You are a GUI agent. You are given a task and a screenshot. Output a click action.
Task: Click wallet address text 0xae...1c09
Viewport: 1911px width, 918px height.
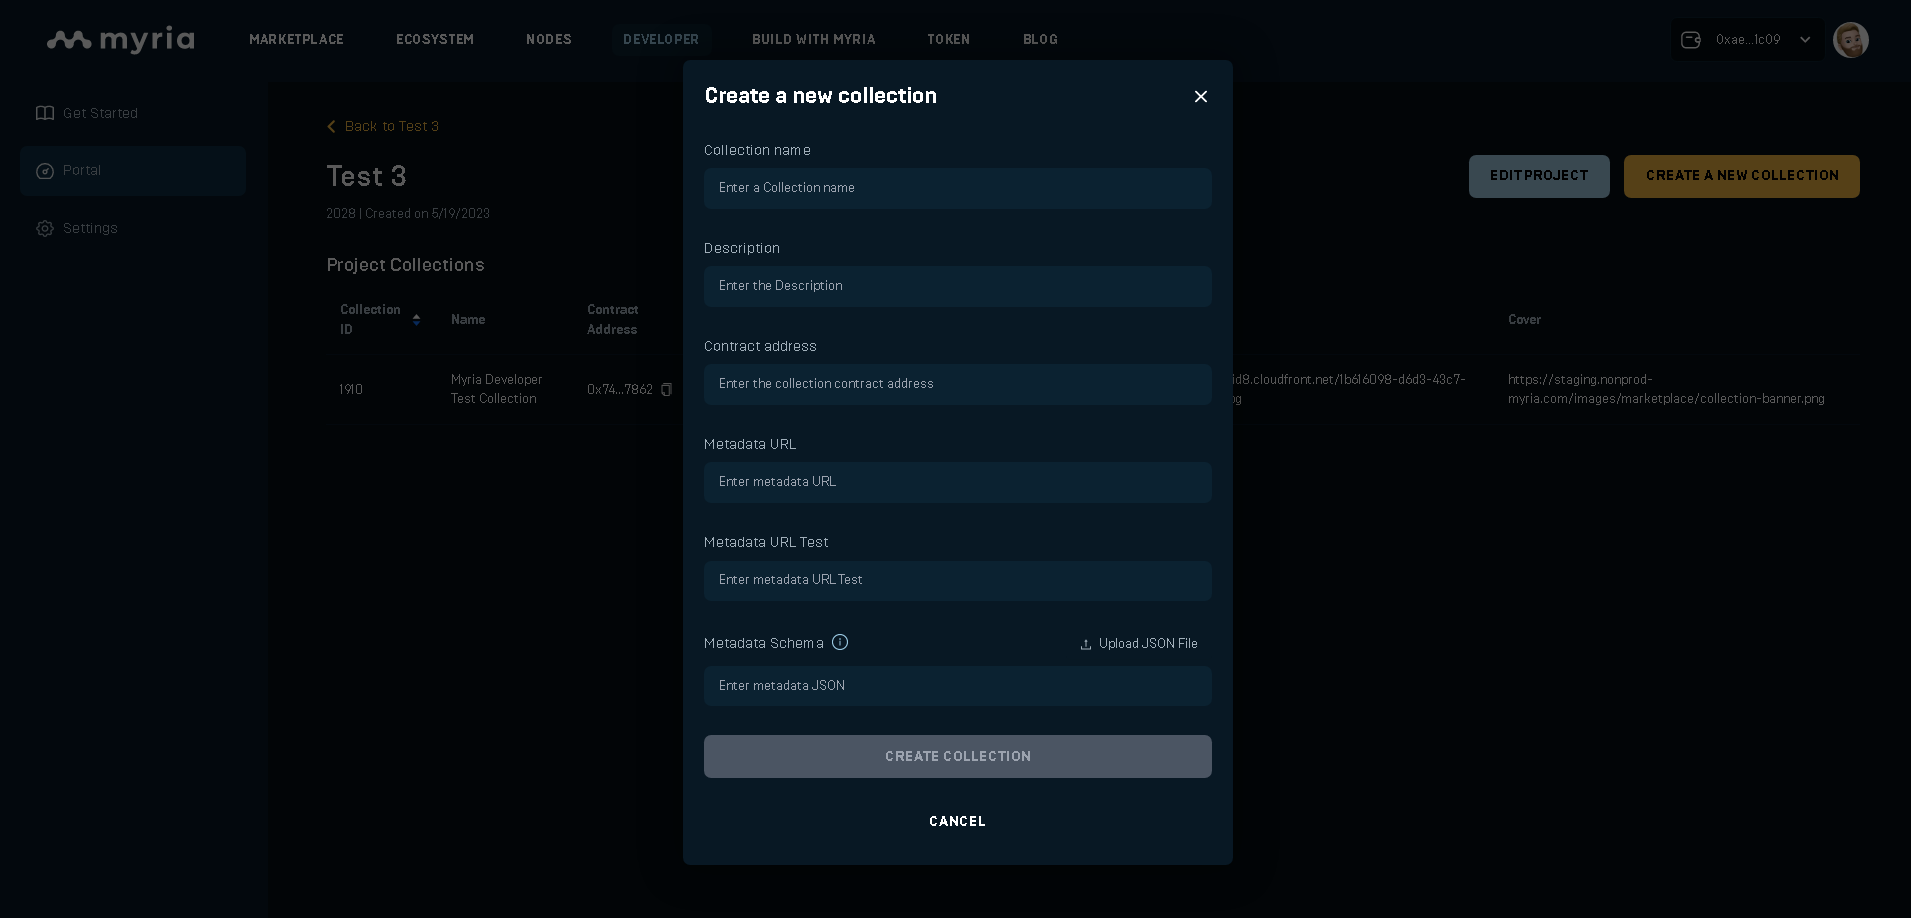pos(1748,40)
